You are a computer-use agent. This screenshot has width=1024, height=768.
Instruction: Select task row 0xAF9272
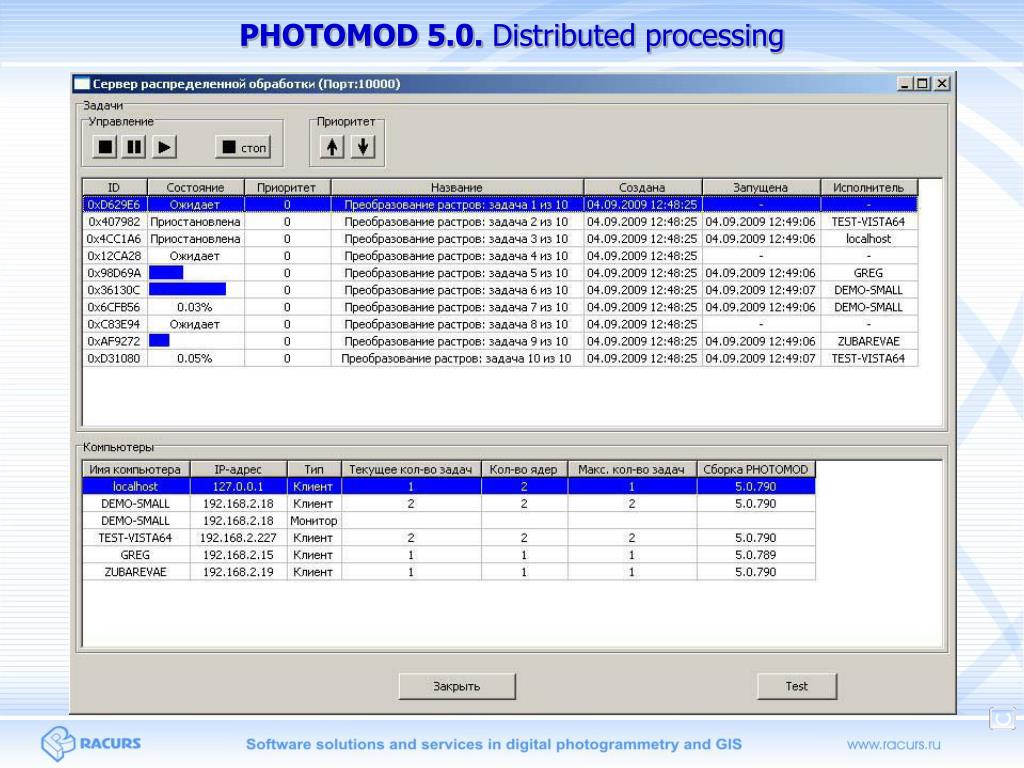pyautogui.click(x=500, y=341)
